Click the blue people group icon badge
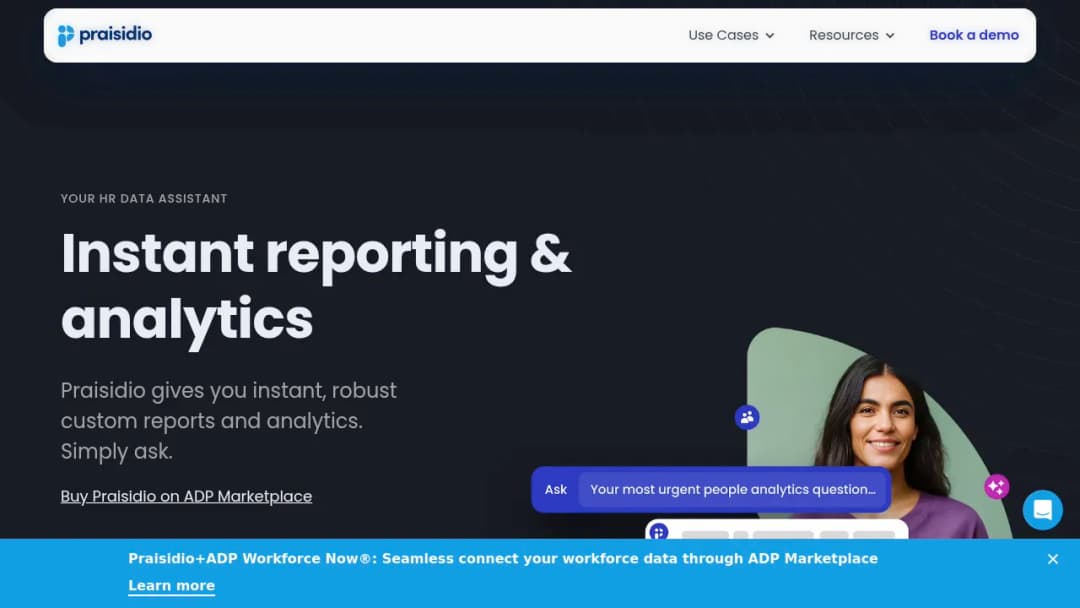This screenshot has width=1080, height=608. click(747, 417)
